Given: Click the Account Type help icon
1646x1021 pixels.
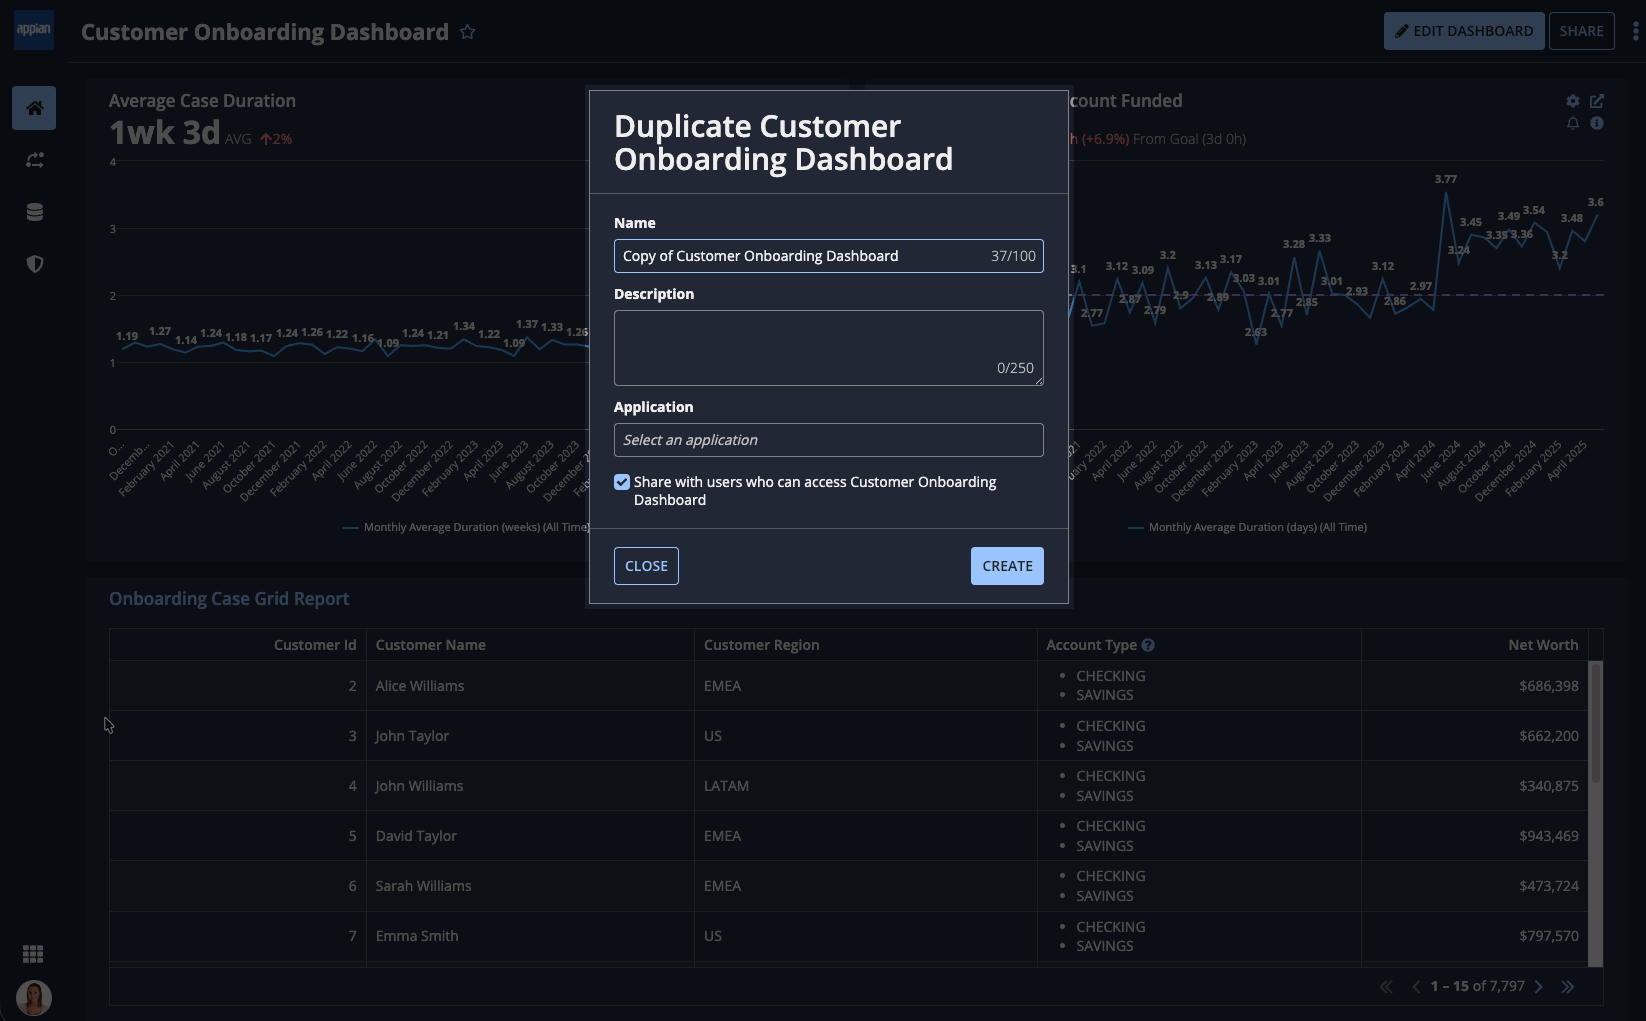Looking at the screenshot, I should pyautogui.click(x=1148, y=645).
